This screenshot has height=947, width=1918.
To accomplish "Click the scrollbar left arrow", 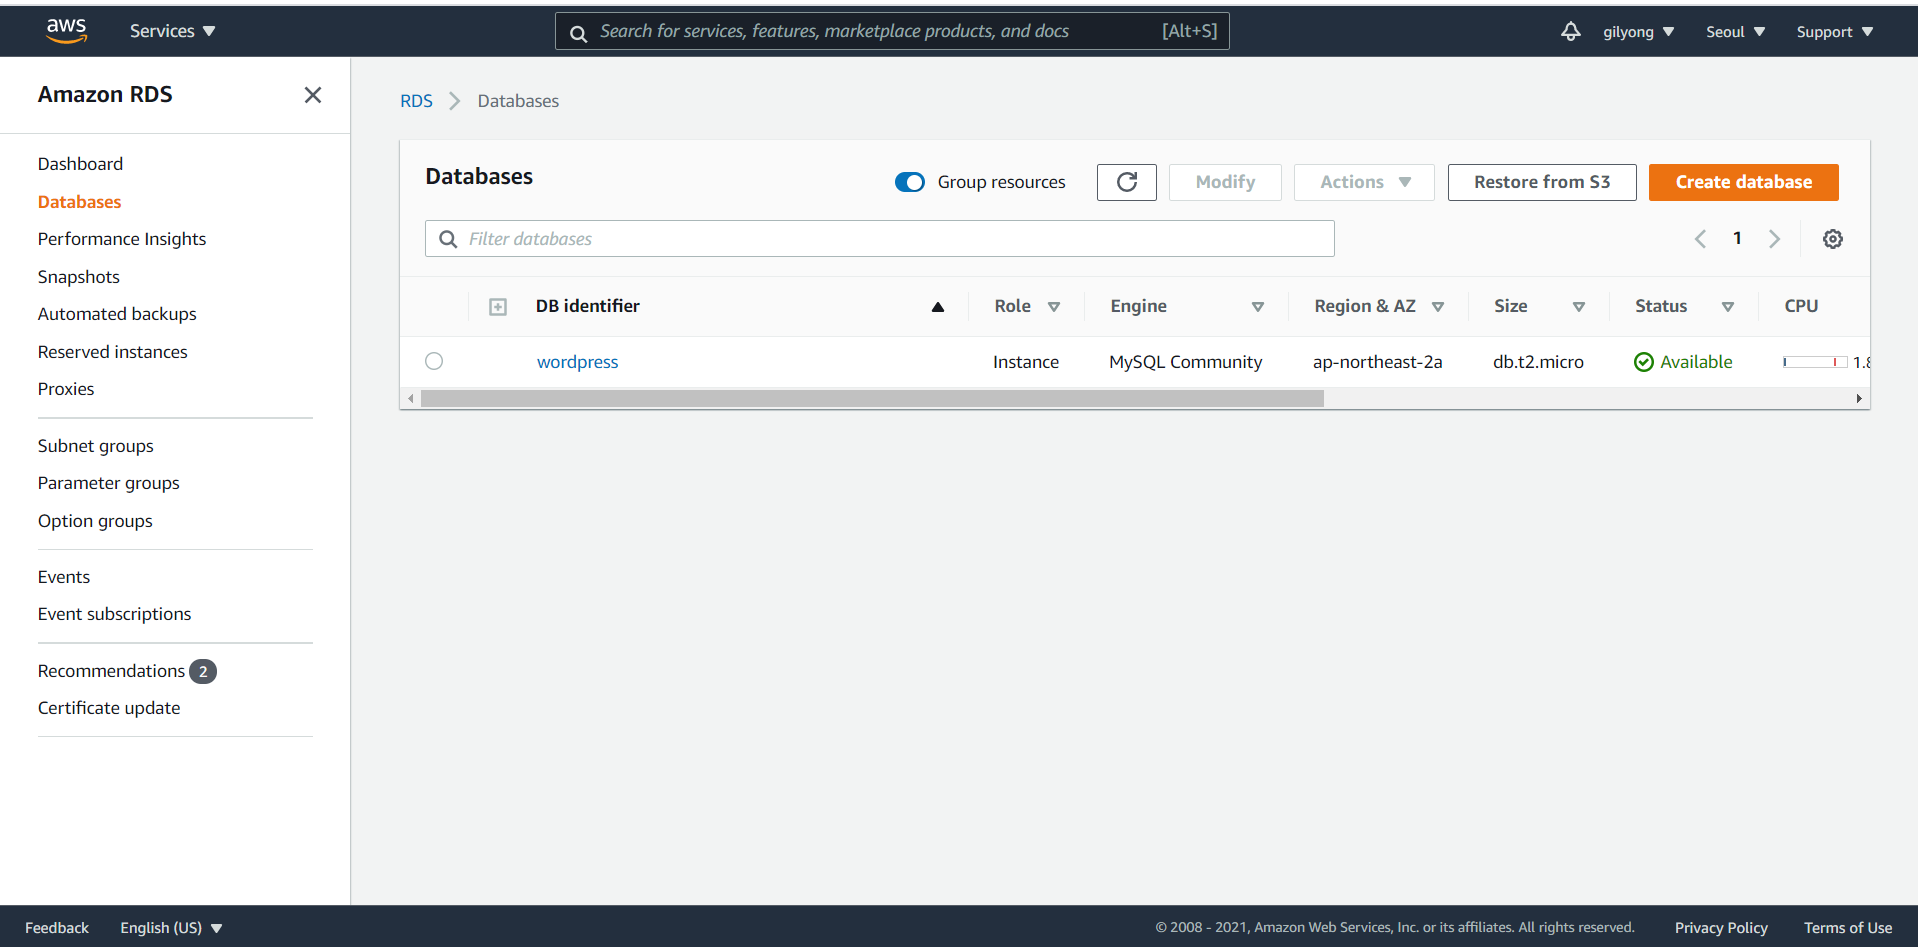I will tap(410, 398).
